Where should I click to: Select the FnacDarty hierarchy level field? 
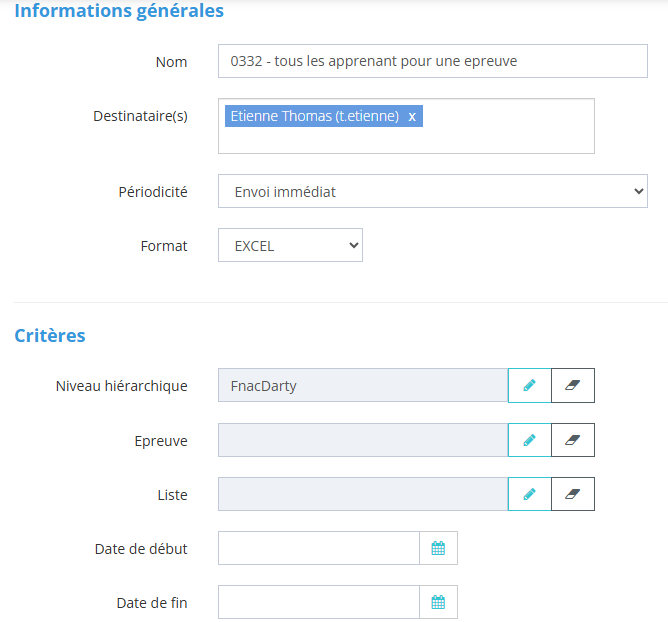[362, 385]
